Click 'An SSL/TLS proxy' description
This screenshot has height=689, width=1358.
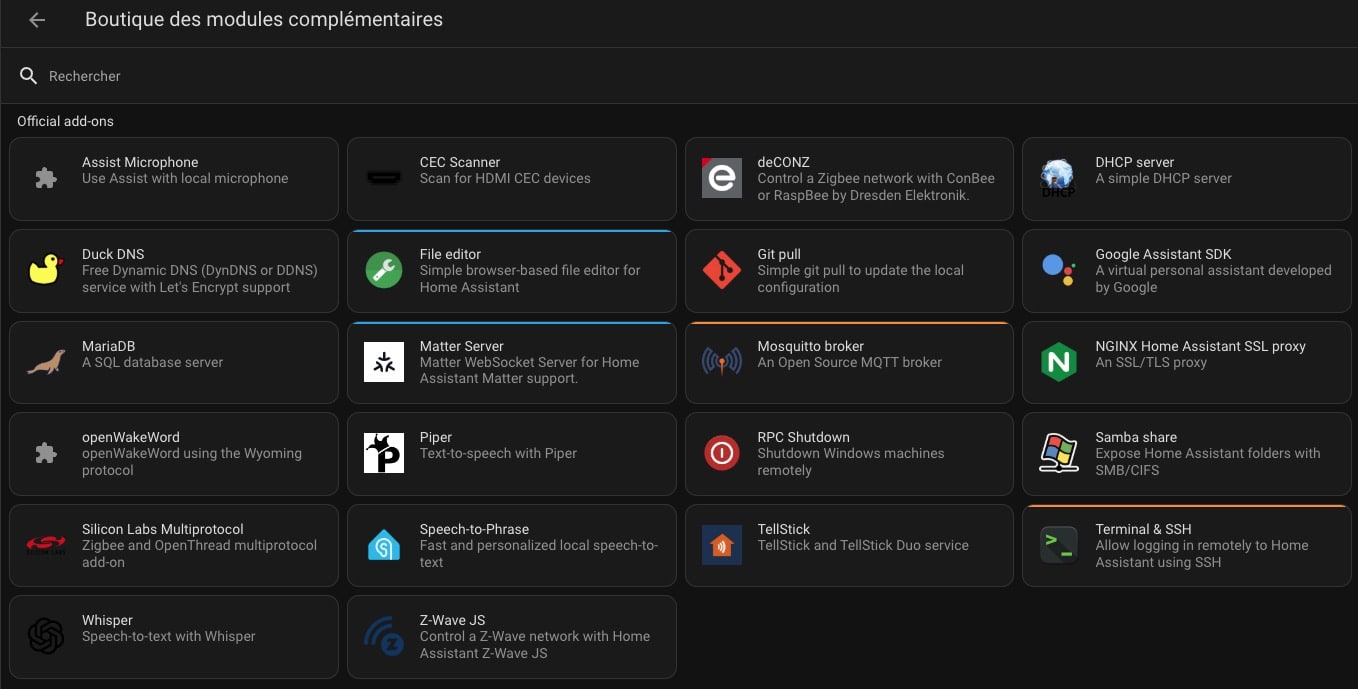[x=1151, y=362]
